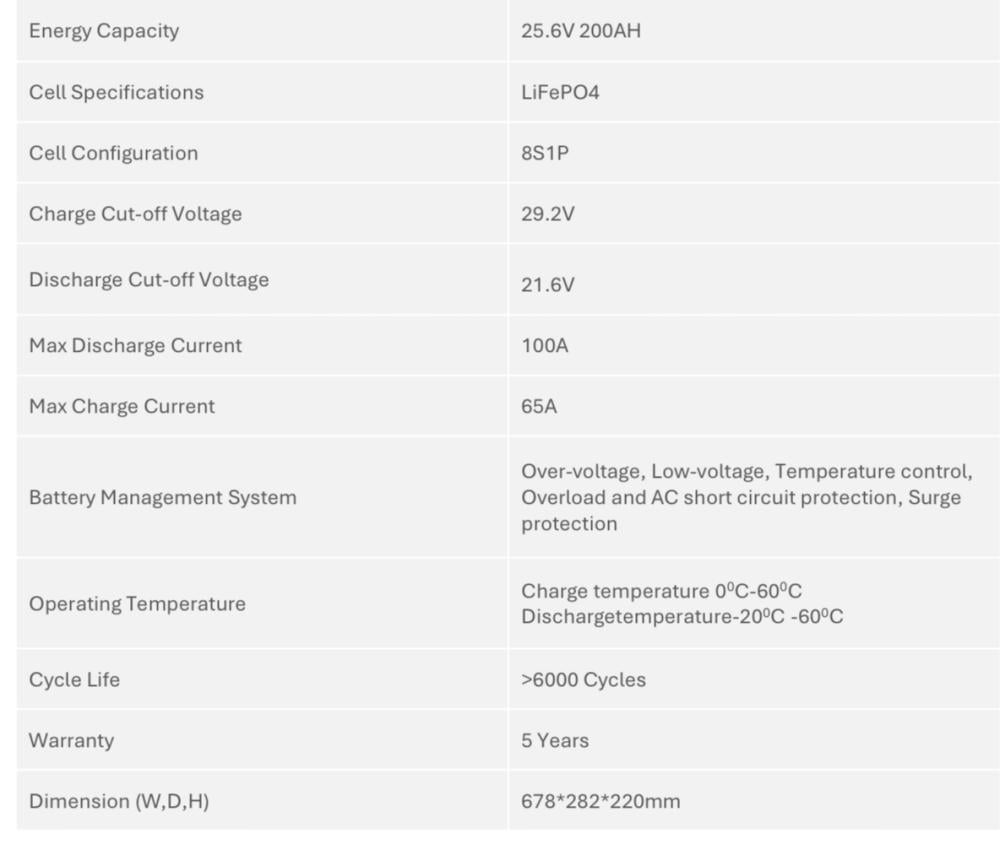The image size is (1000, 844).
Task: Click the Battery Management System label
Action: pos(163,497)
